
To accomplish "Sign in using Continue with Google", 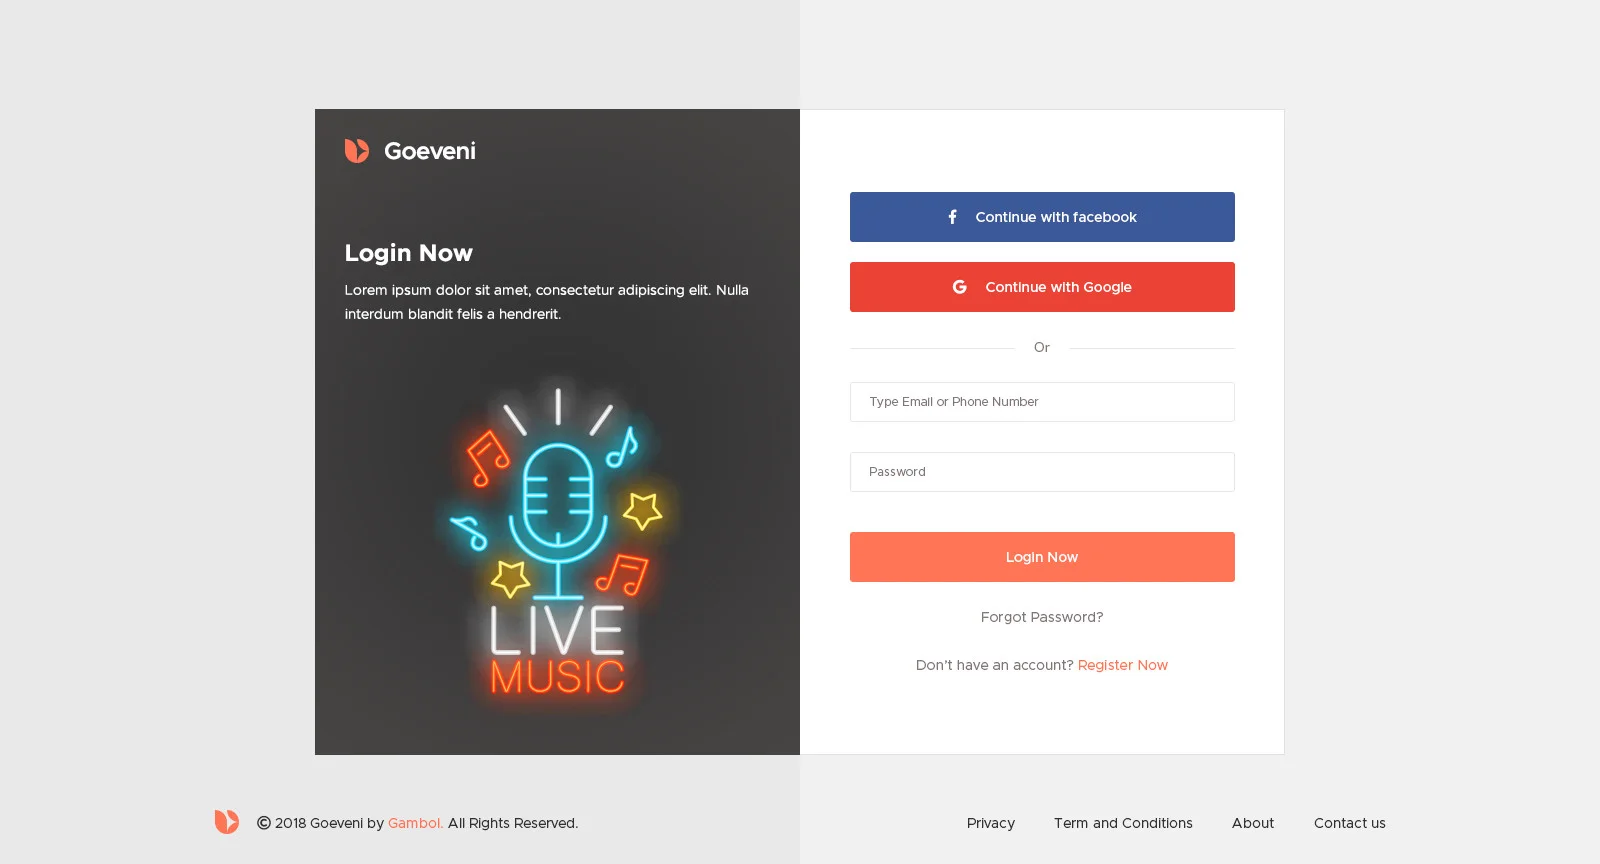I will [x=1042, y=287].
